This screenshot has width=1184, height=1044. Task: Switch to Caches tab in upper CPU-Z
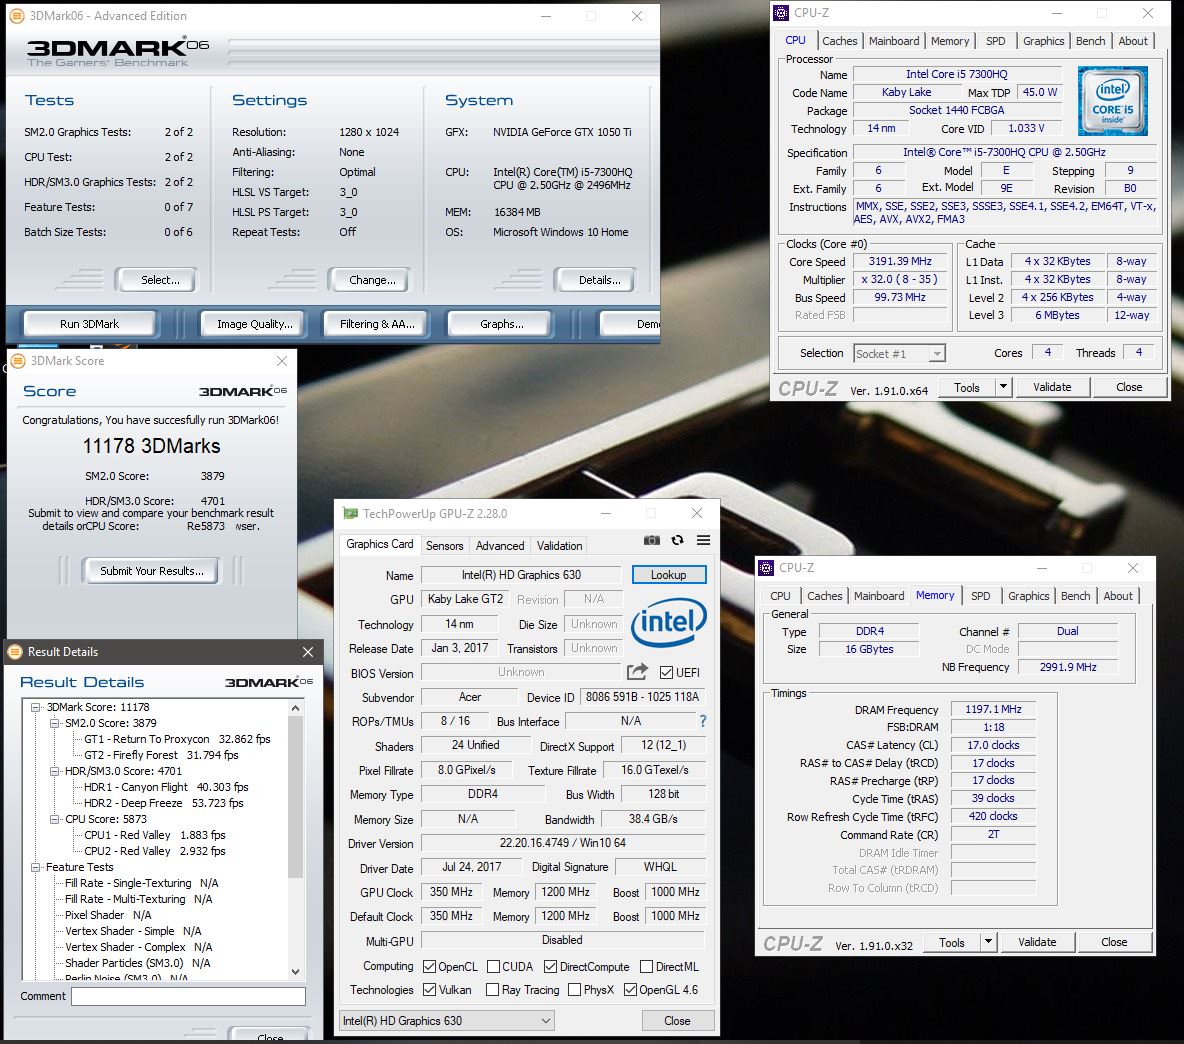point(840,41)
